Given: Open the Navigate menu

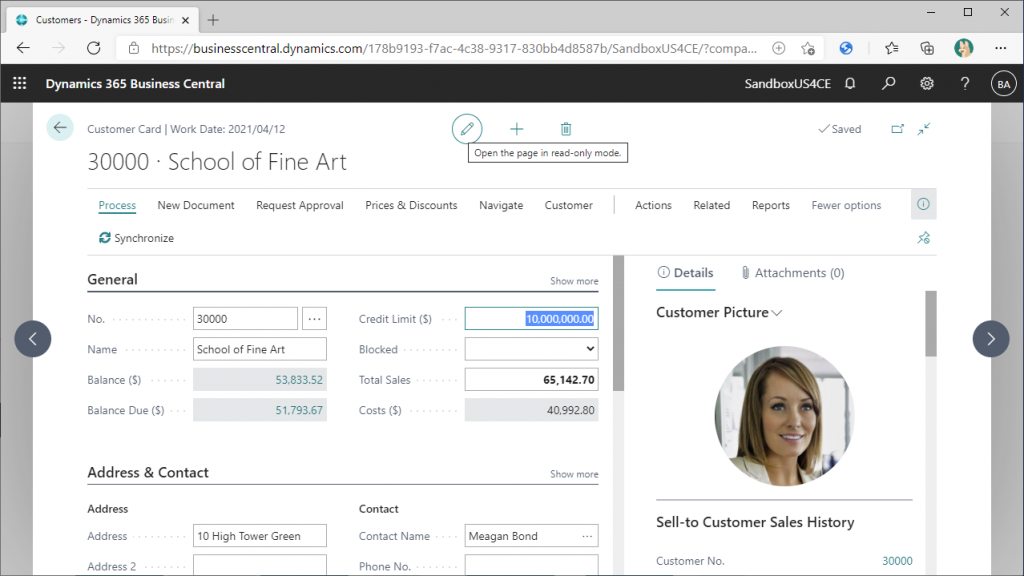Looking at the screenshot, I should [501, 205].
